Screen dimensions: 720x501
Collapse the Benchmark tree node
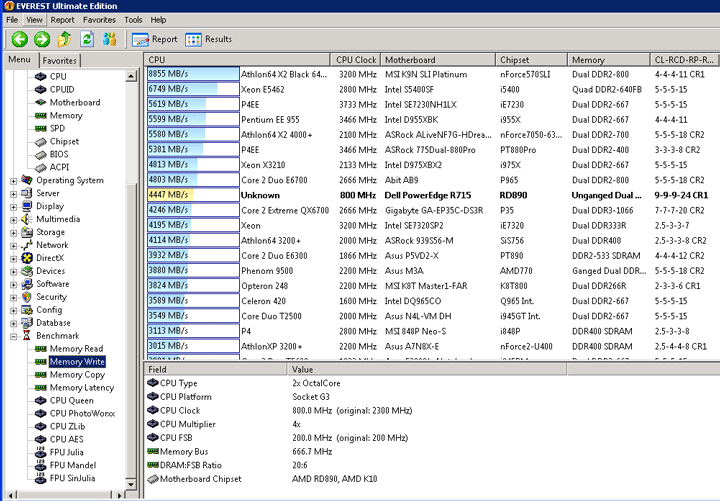(x=13, y=337)
